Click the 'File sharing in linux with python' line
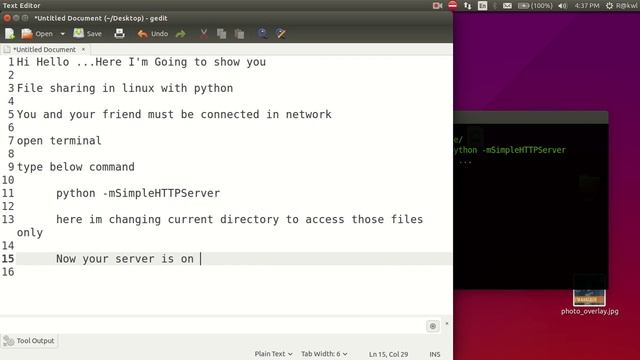 [125, 88]
